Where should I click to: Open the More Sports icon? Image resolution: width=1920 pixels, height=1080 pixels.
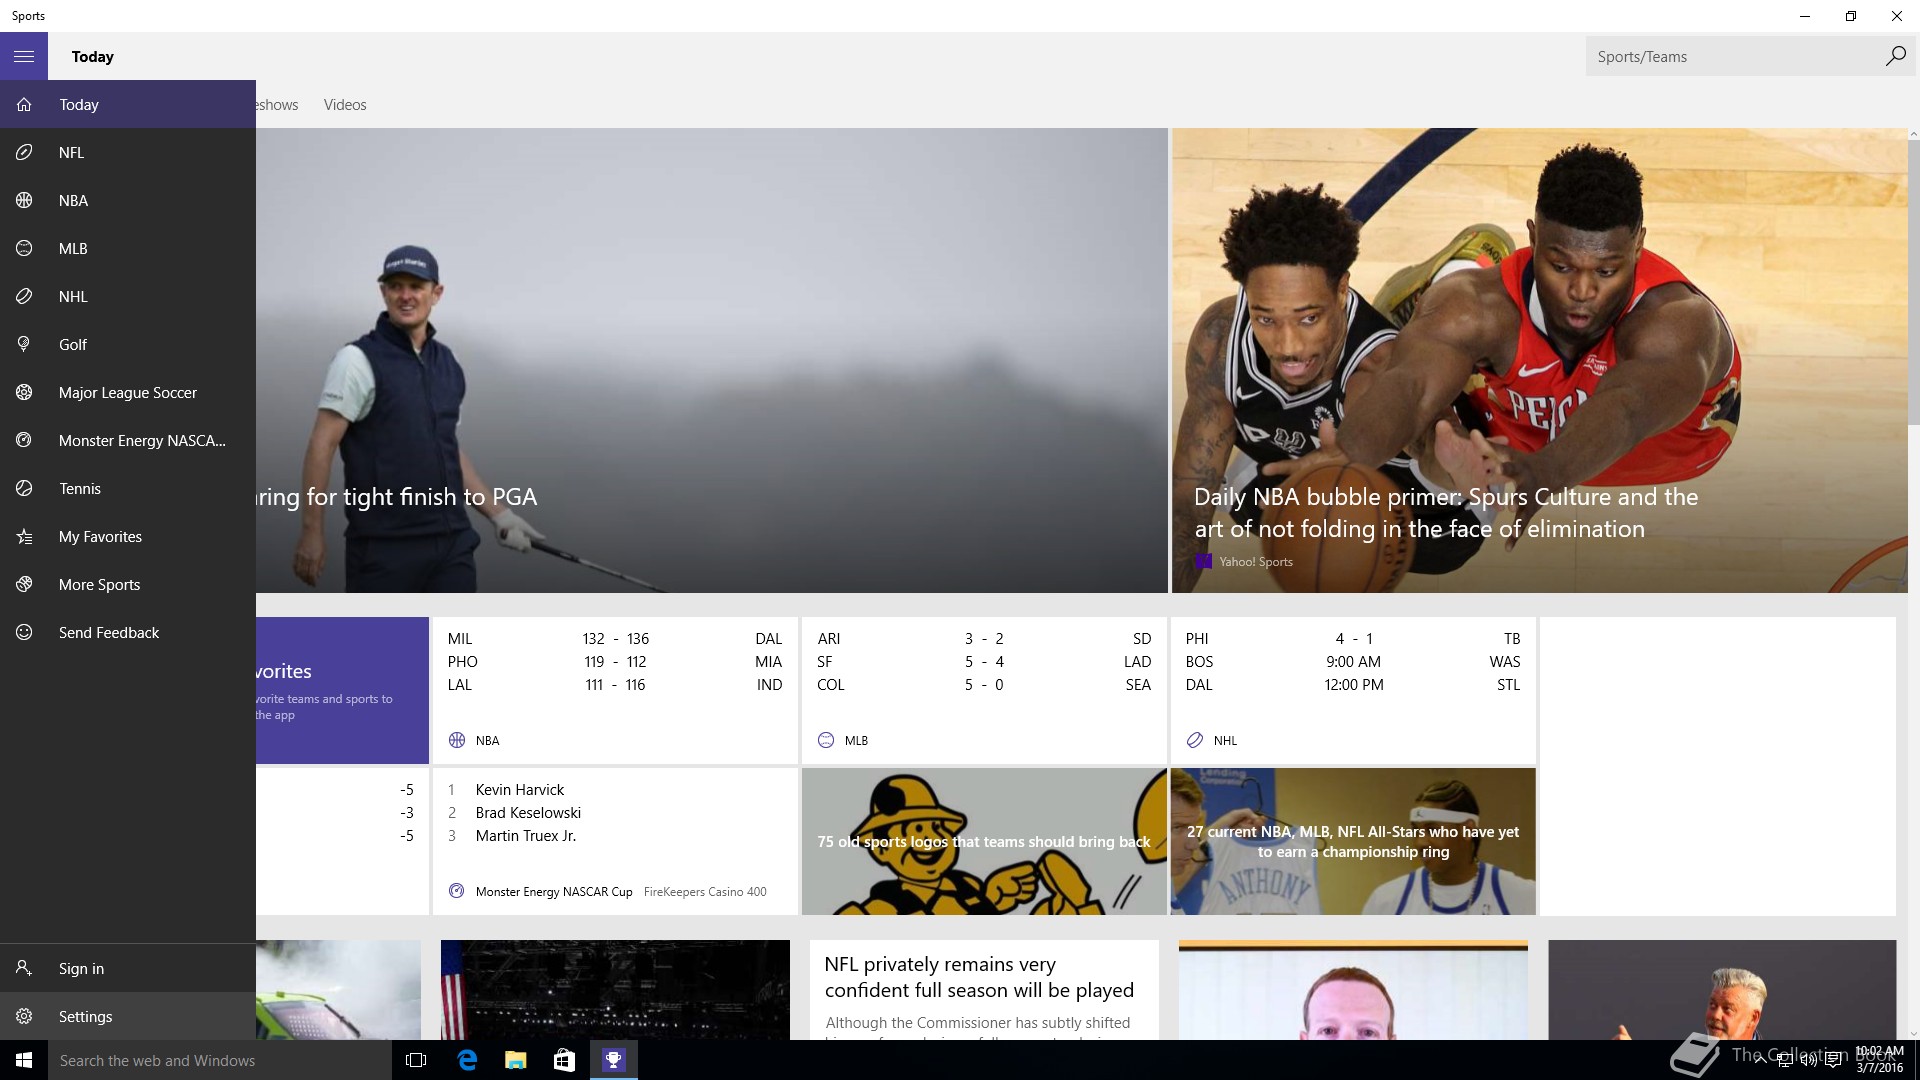point(24,585)
